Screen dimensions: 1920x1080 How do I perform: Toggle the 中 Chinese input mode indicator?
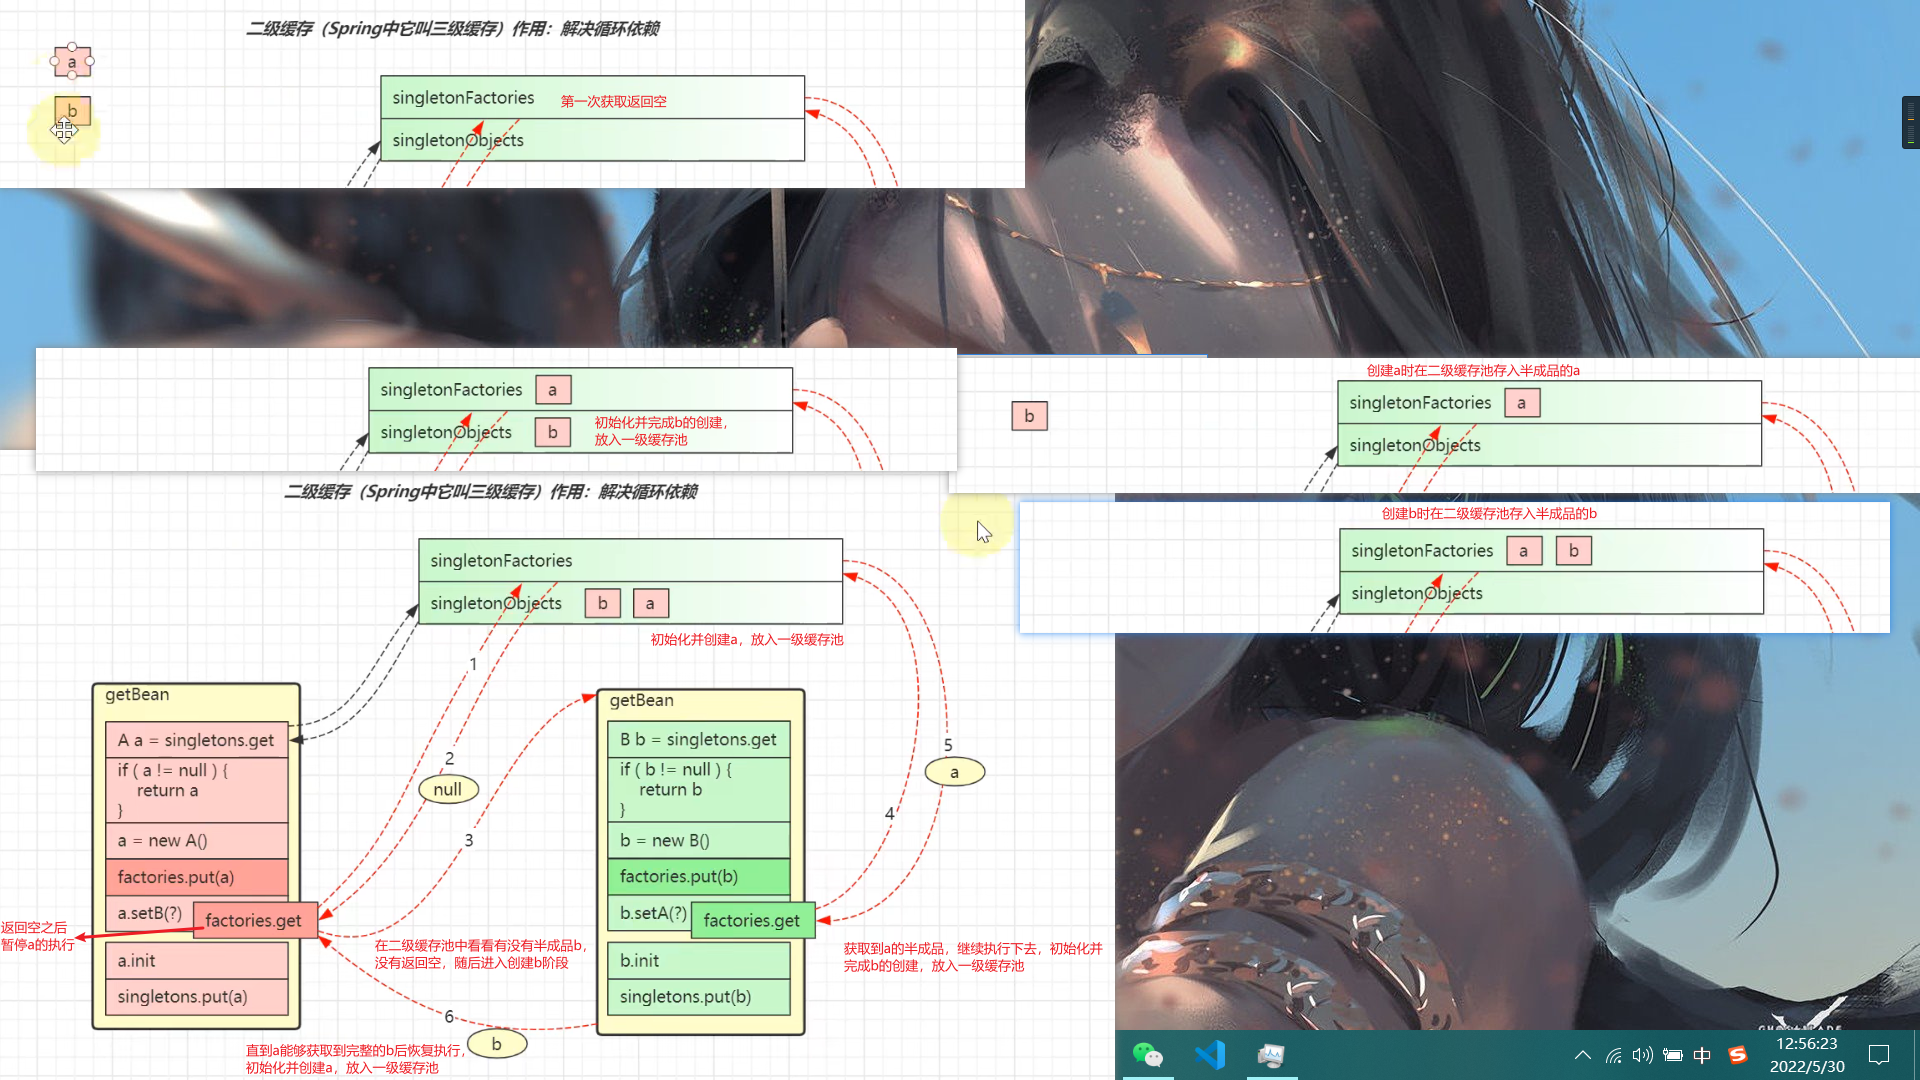[x=1702, y=1055]
